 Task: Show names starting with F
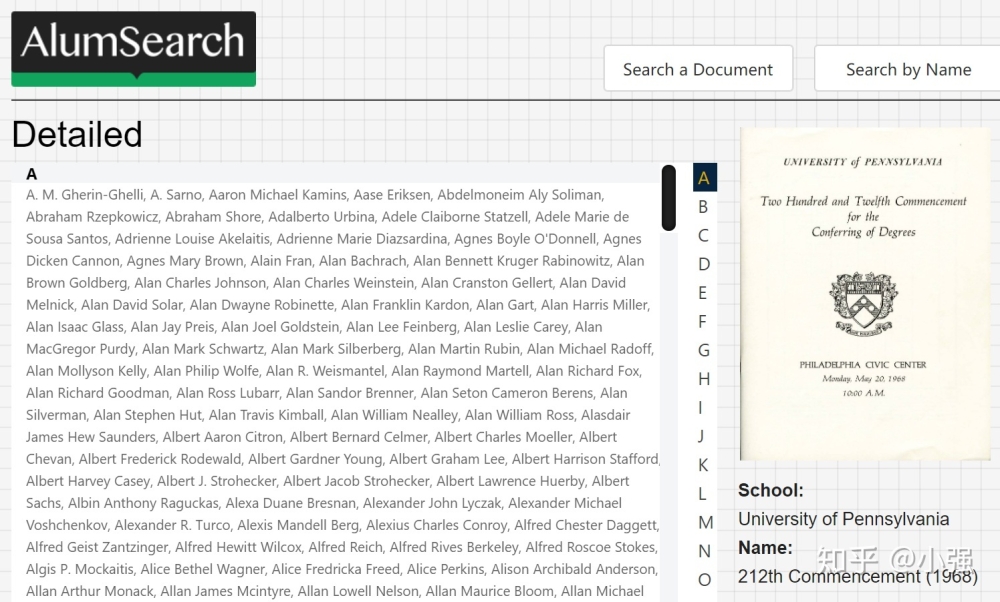tap(702, 321)
